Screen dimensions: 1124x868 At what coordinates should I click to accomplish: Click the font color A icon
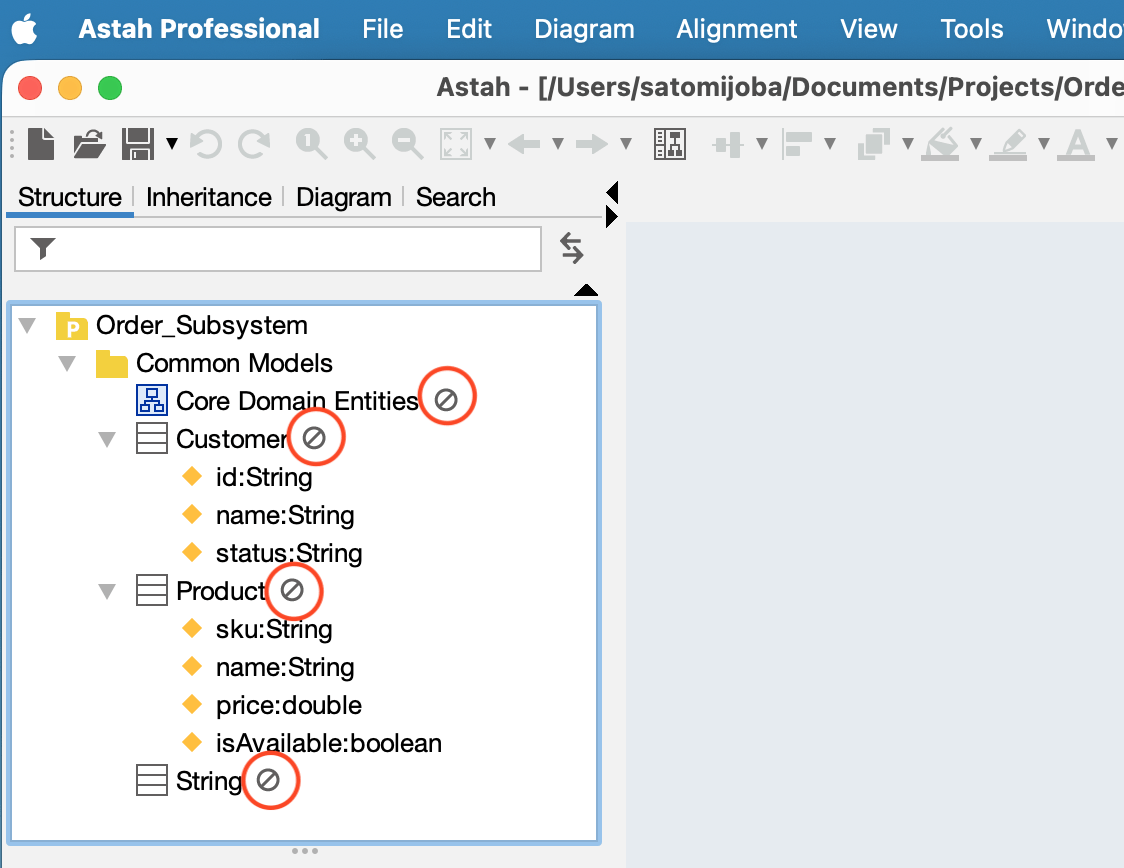[x=1077, y=143]
